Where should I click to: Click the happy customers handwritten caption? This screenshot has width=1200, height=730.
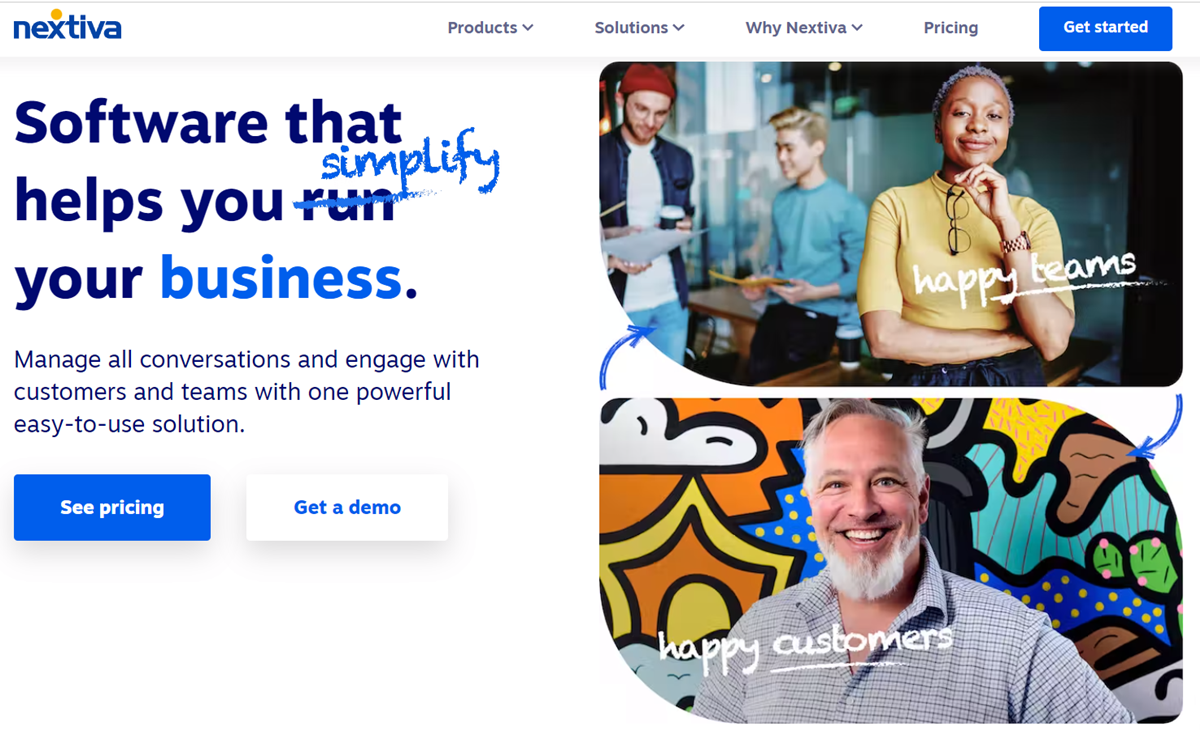[805, 642]
